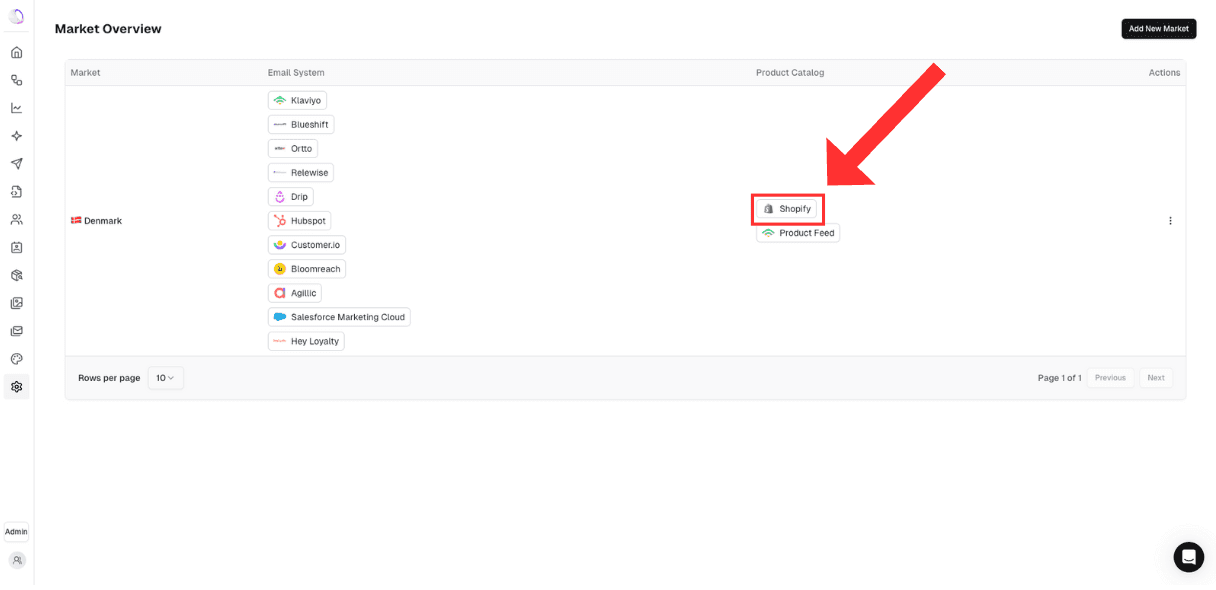Select the Blueshift email system tag
Image resolution: width=1216 pixels, height=590 pixels.
(301, 125)
